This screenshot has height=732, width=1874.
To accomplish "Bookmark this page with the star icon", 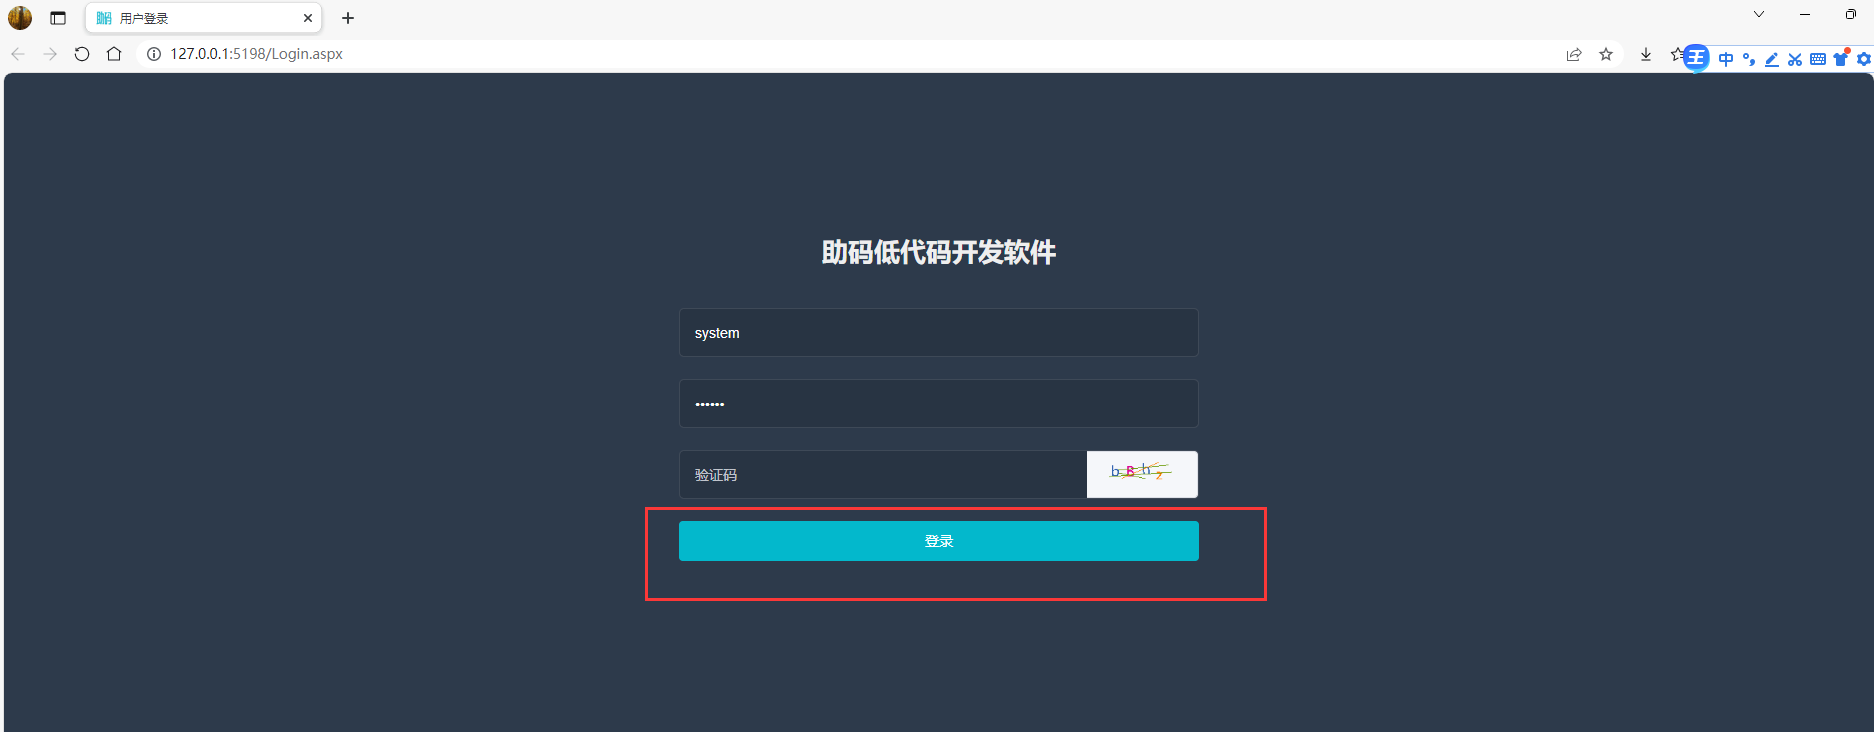I will 1606,55.
